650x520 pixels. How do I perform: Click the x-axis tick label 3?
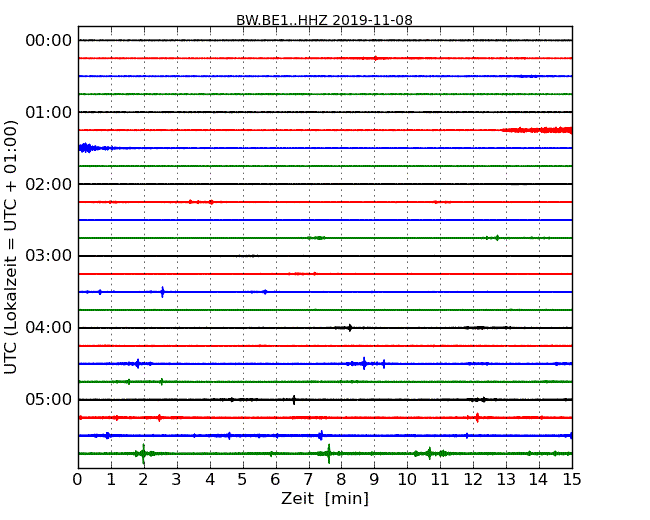[177, 480]
